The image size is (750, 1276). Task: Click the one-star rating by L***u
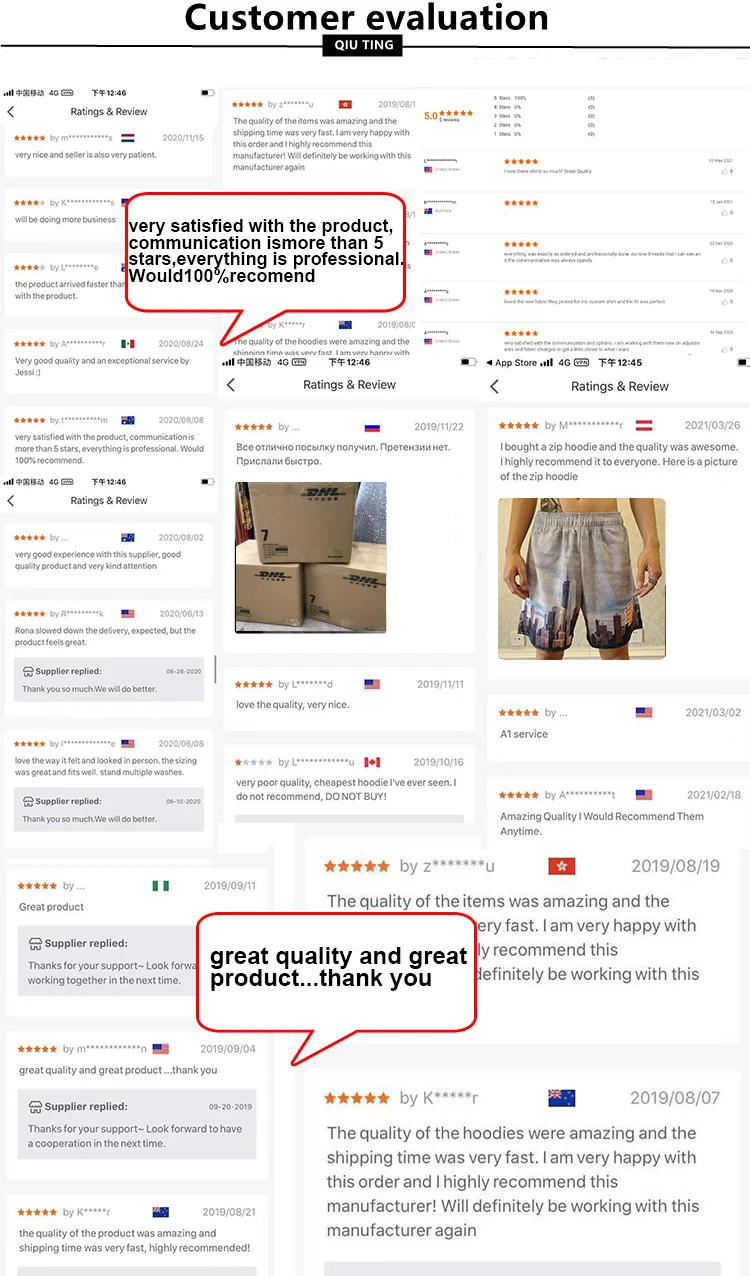[253, 762]
